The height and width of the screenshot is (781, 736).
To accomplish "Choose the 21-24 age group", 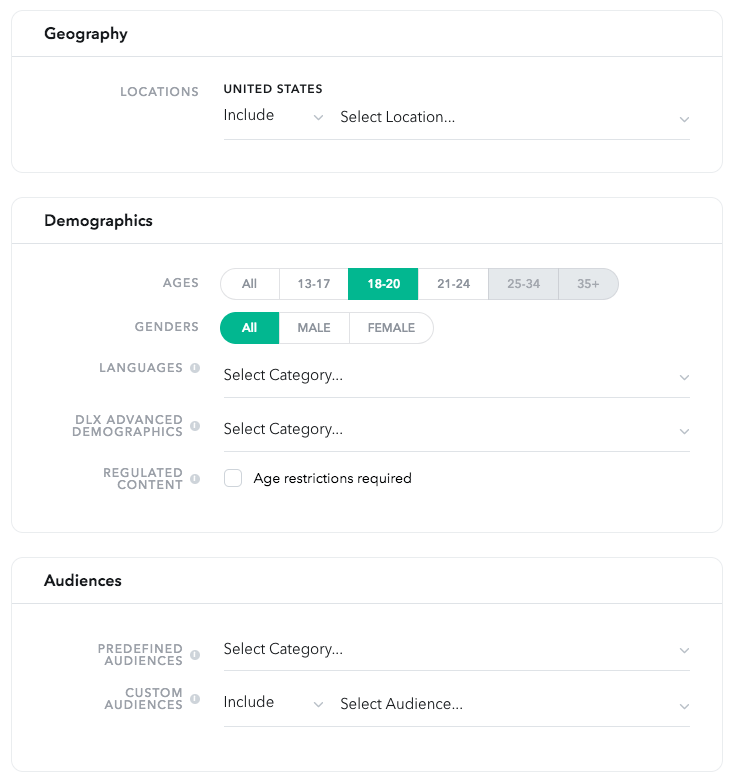I will pyautogui.click(x=453, y=284).
